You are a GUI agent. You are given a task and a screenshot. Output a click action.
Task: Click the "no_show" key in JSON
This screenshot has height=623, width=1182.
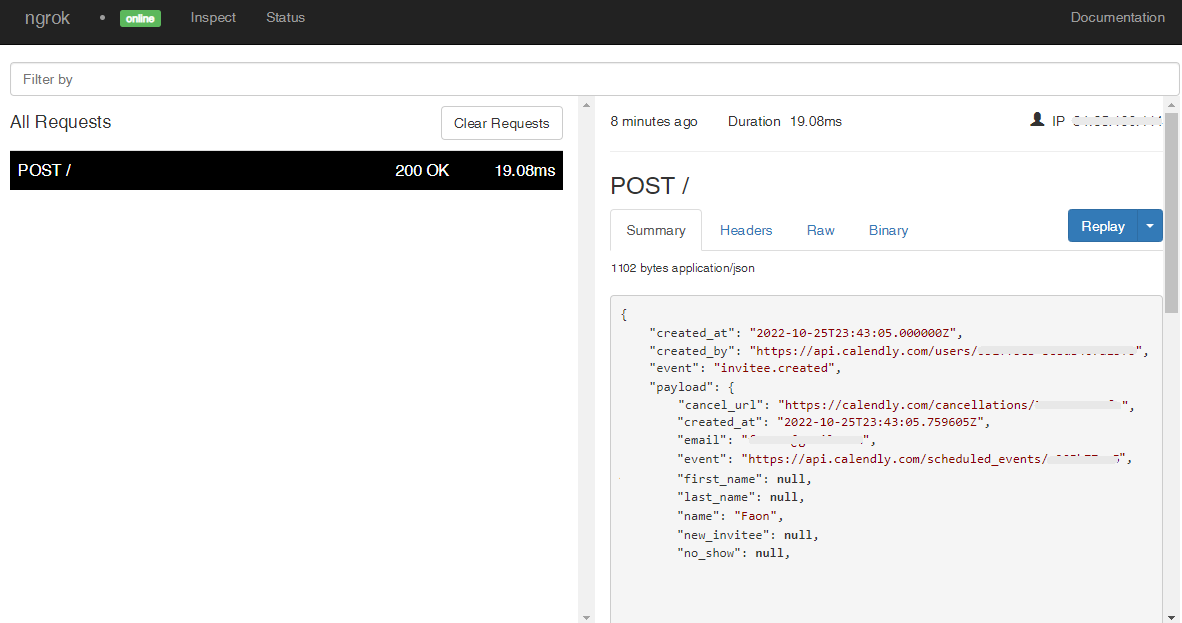point(709,553)
